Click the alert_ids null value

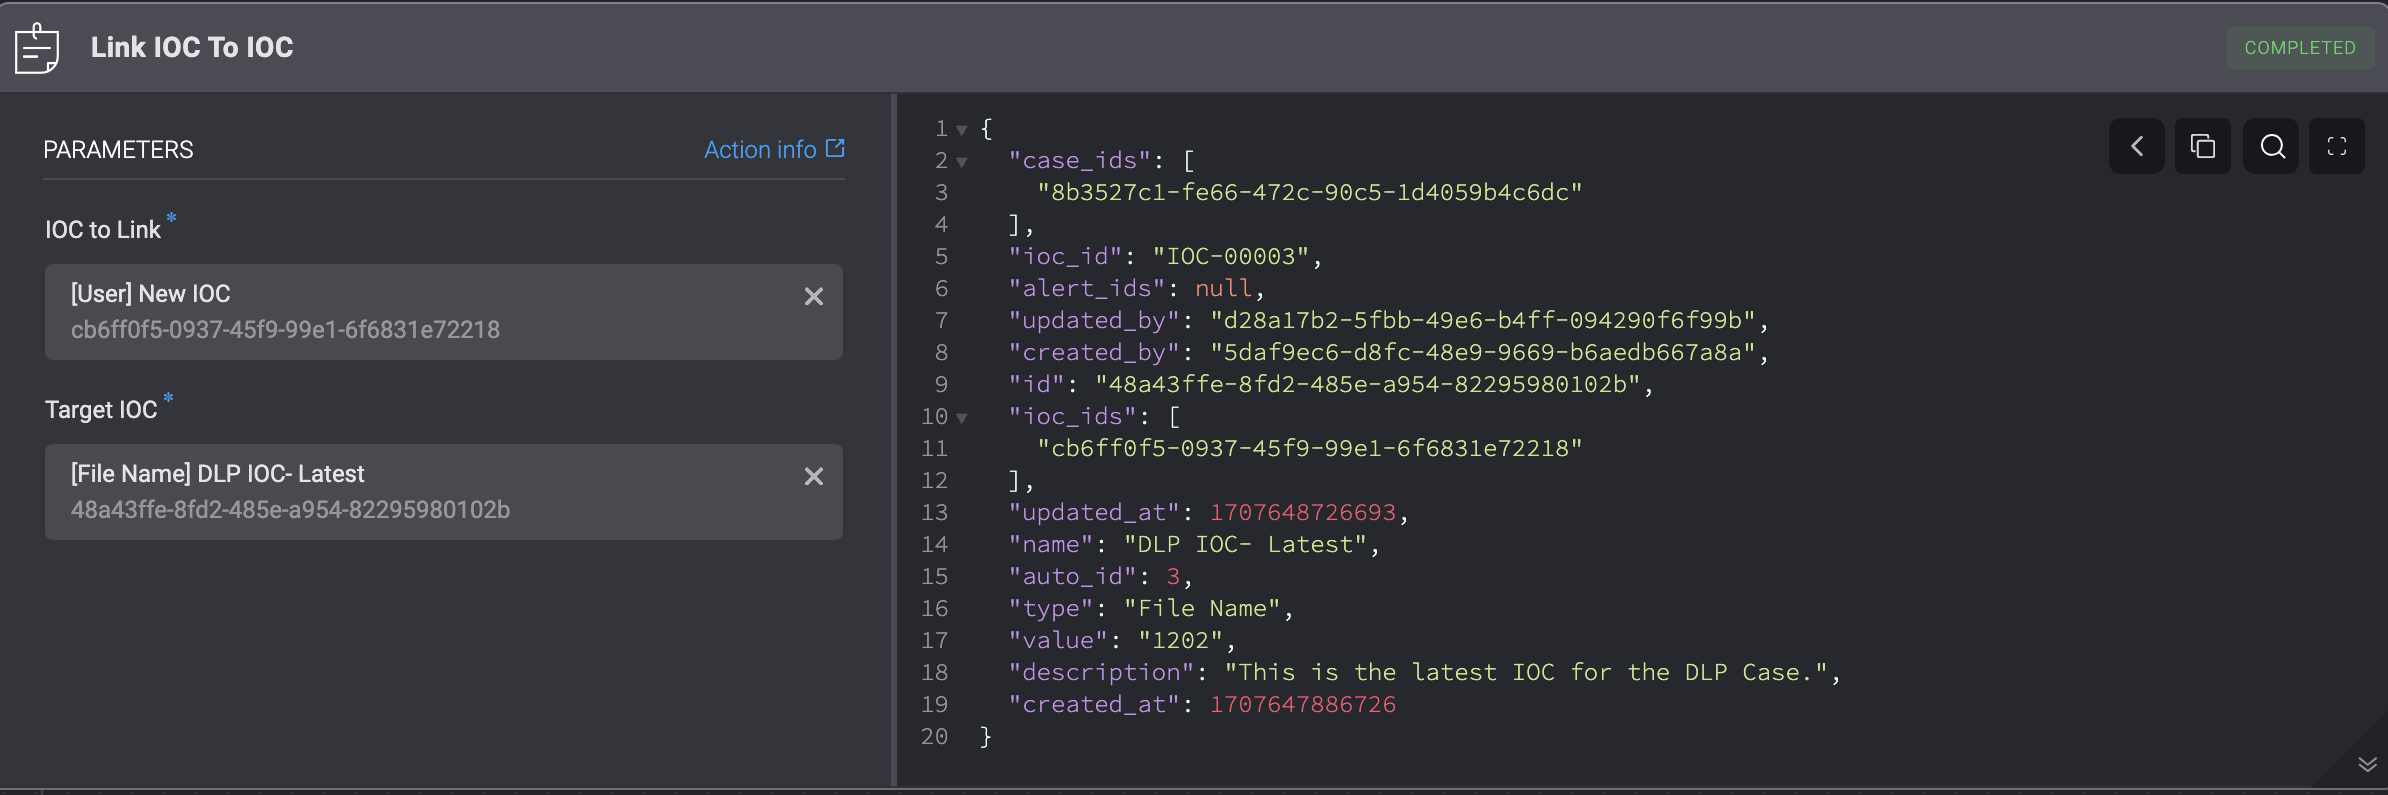1223,288
